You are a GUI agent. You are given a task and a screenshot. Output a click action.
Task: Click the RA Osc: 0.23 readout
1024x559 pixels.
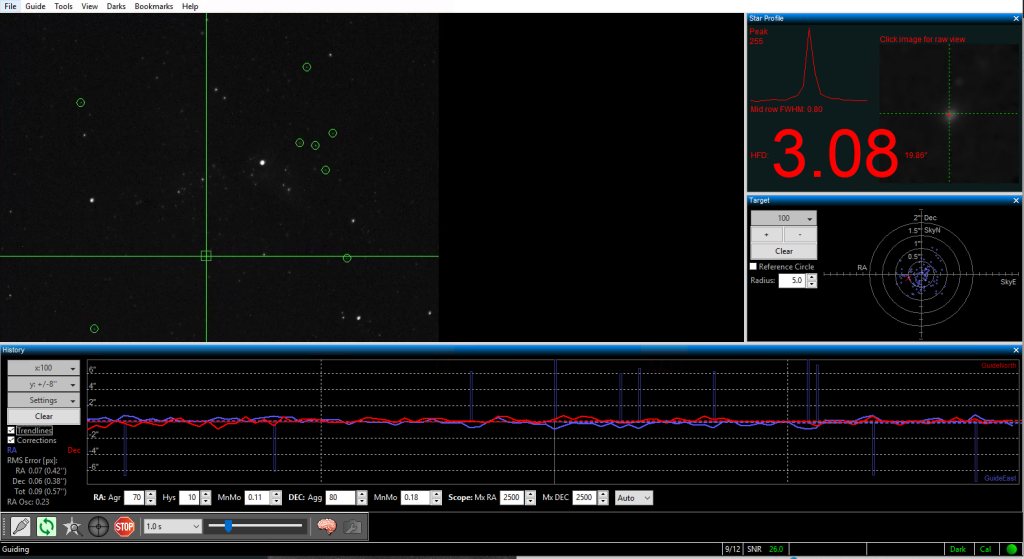(x=28, y=502)
